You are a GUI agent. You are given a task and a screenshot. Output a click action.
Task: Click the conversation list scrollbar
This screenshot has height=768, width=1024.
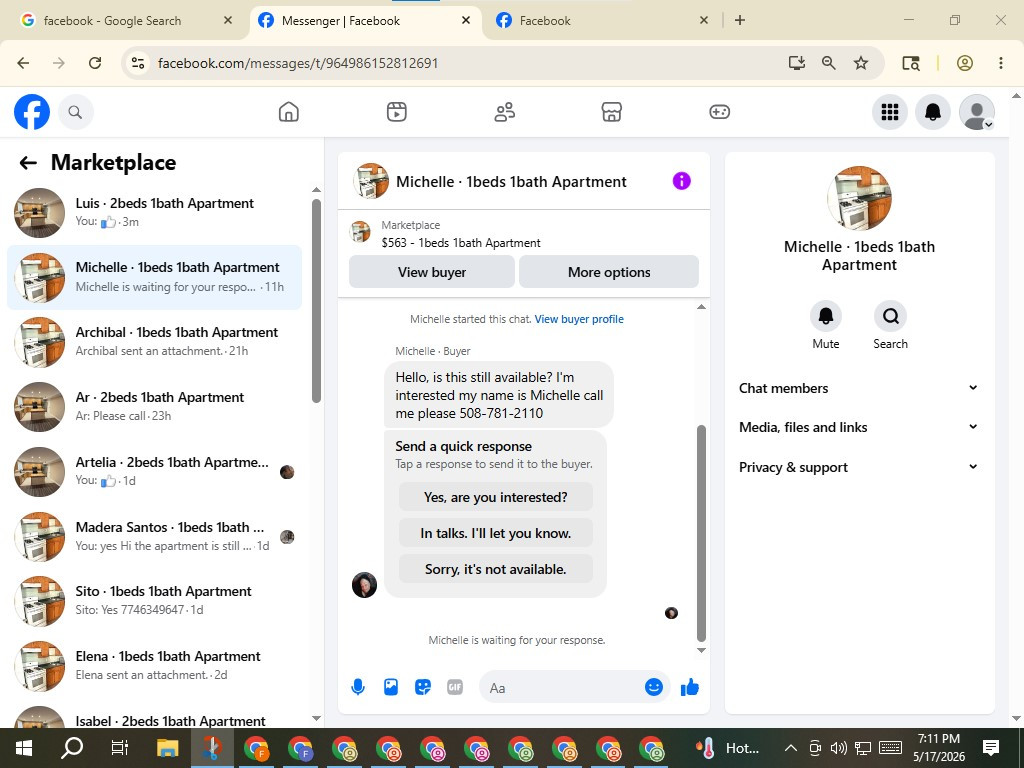tap(316, 300)
